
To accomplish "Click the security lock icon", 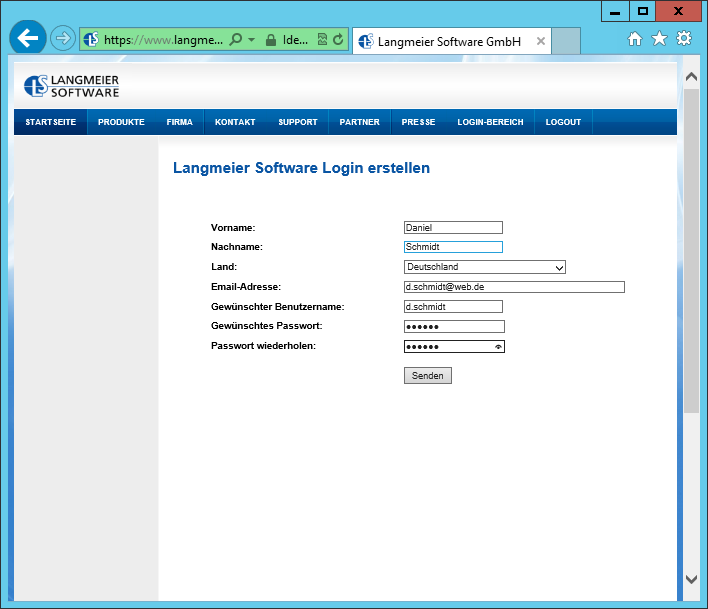I will click(x=271, y=40).
